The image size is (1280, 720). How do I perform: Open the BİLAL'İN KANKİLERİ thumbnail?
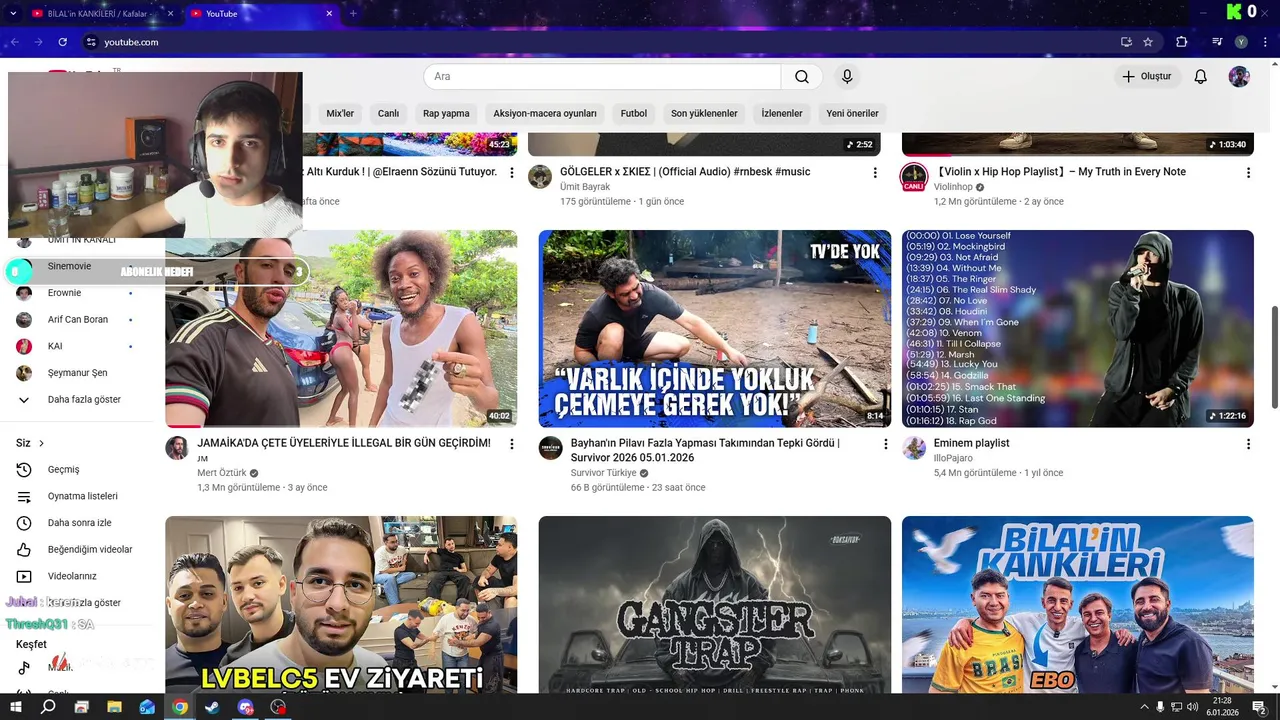click(x=1078, y=605)
